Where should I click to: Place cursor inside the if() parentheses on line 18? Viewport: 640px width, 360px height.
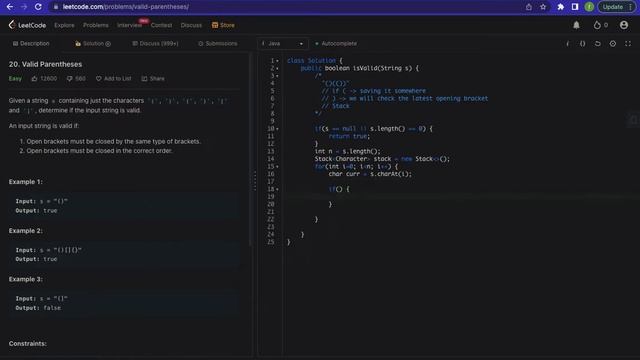point(338,189)
